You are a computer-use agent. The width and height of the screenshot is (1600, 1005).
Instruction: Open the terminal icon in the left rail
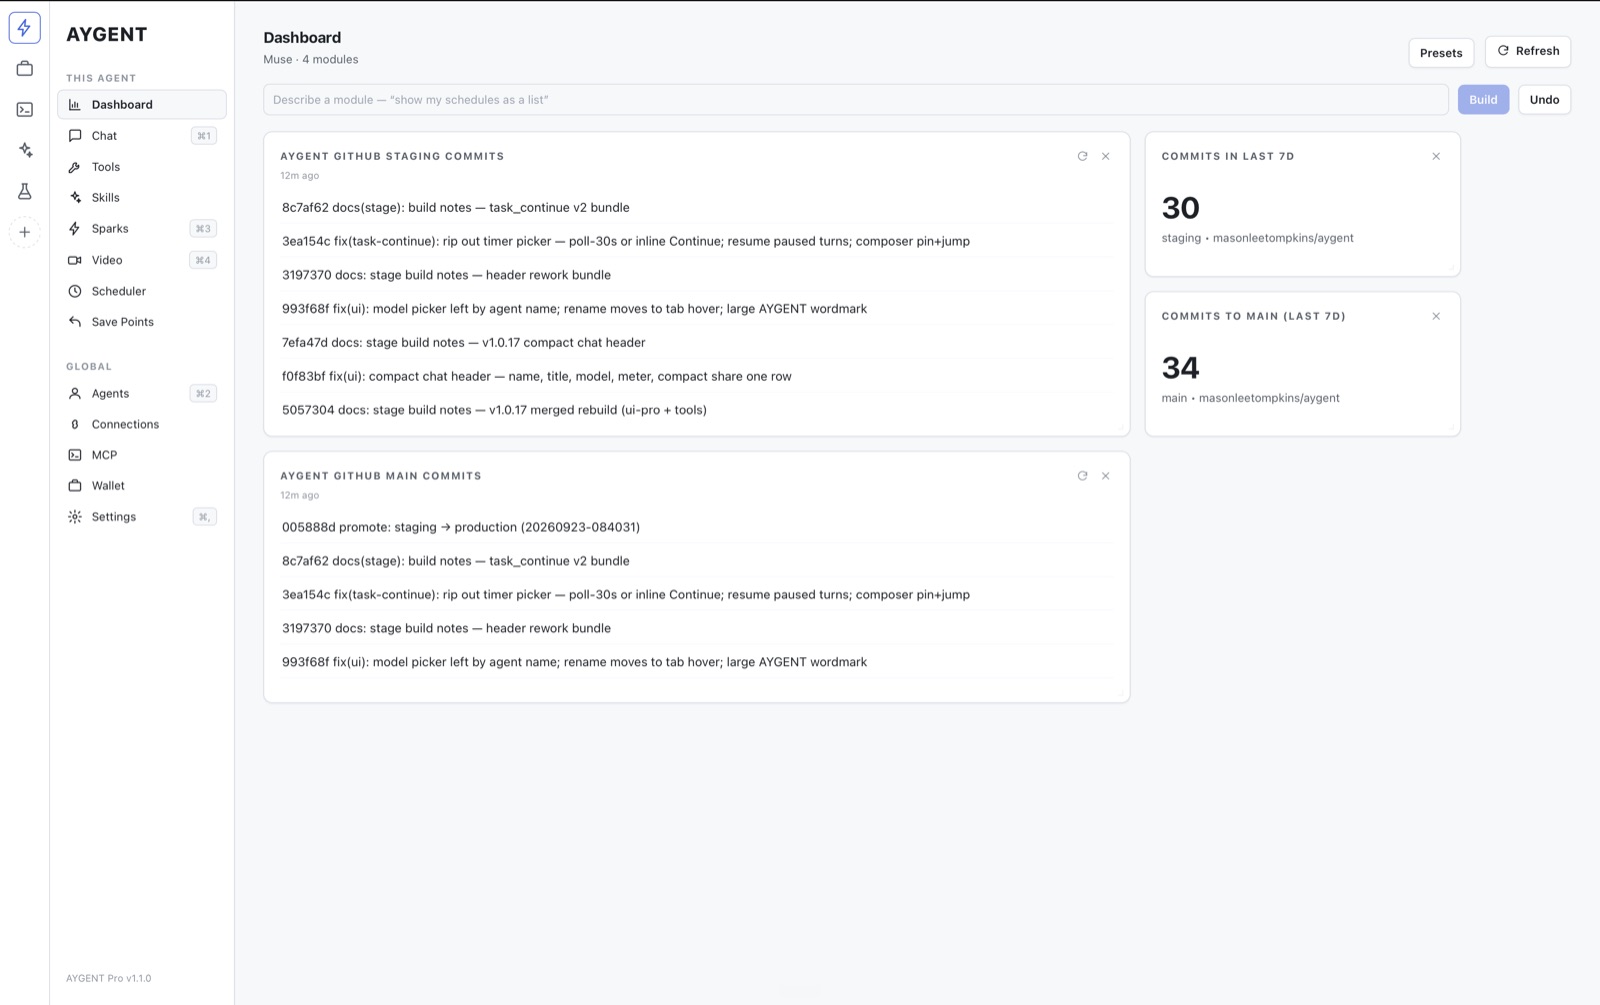coord(24,110)
